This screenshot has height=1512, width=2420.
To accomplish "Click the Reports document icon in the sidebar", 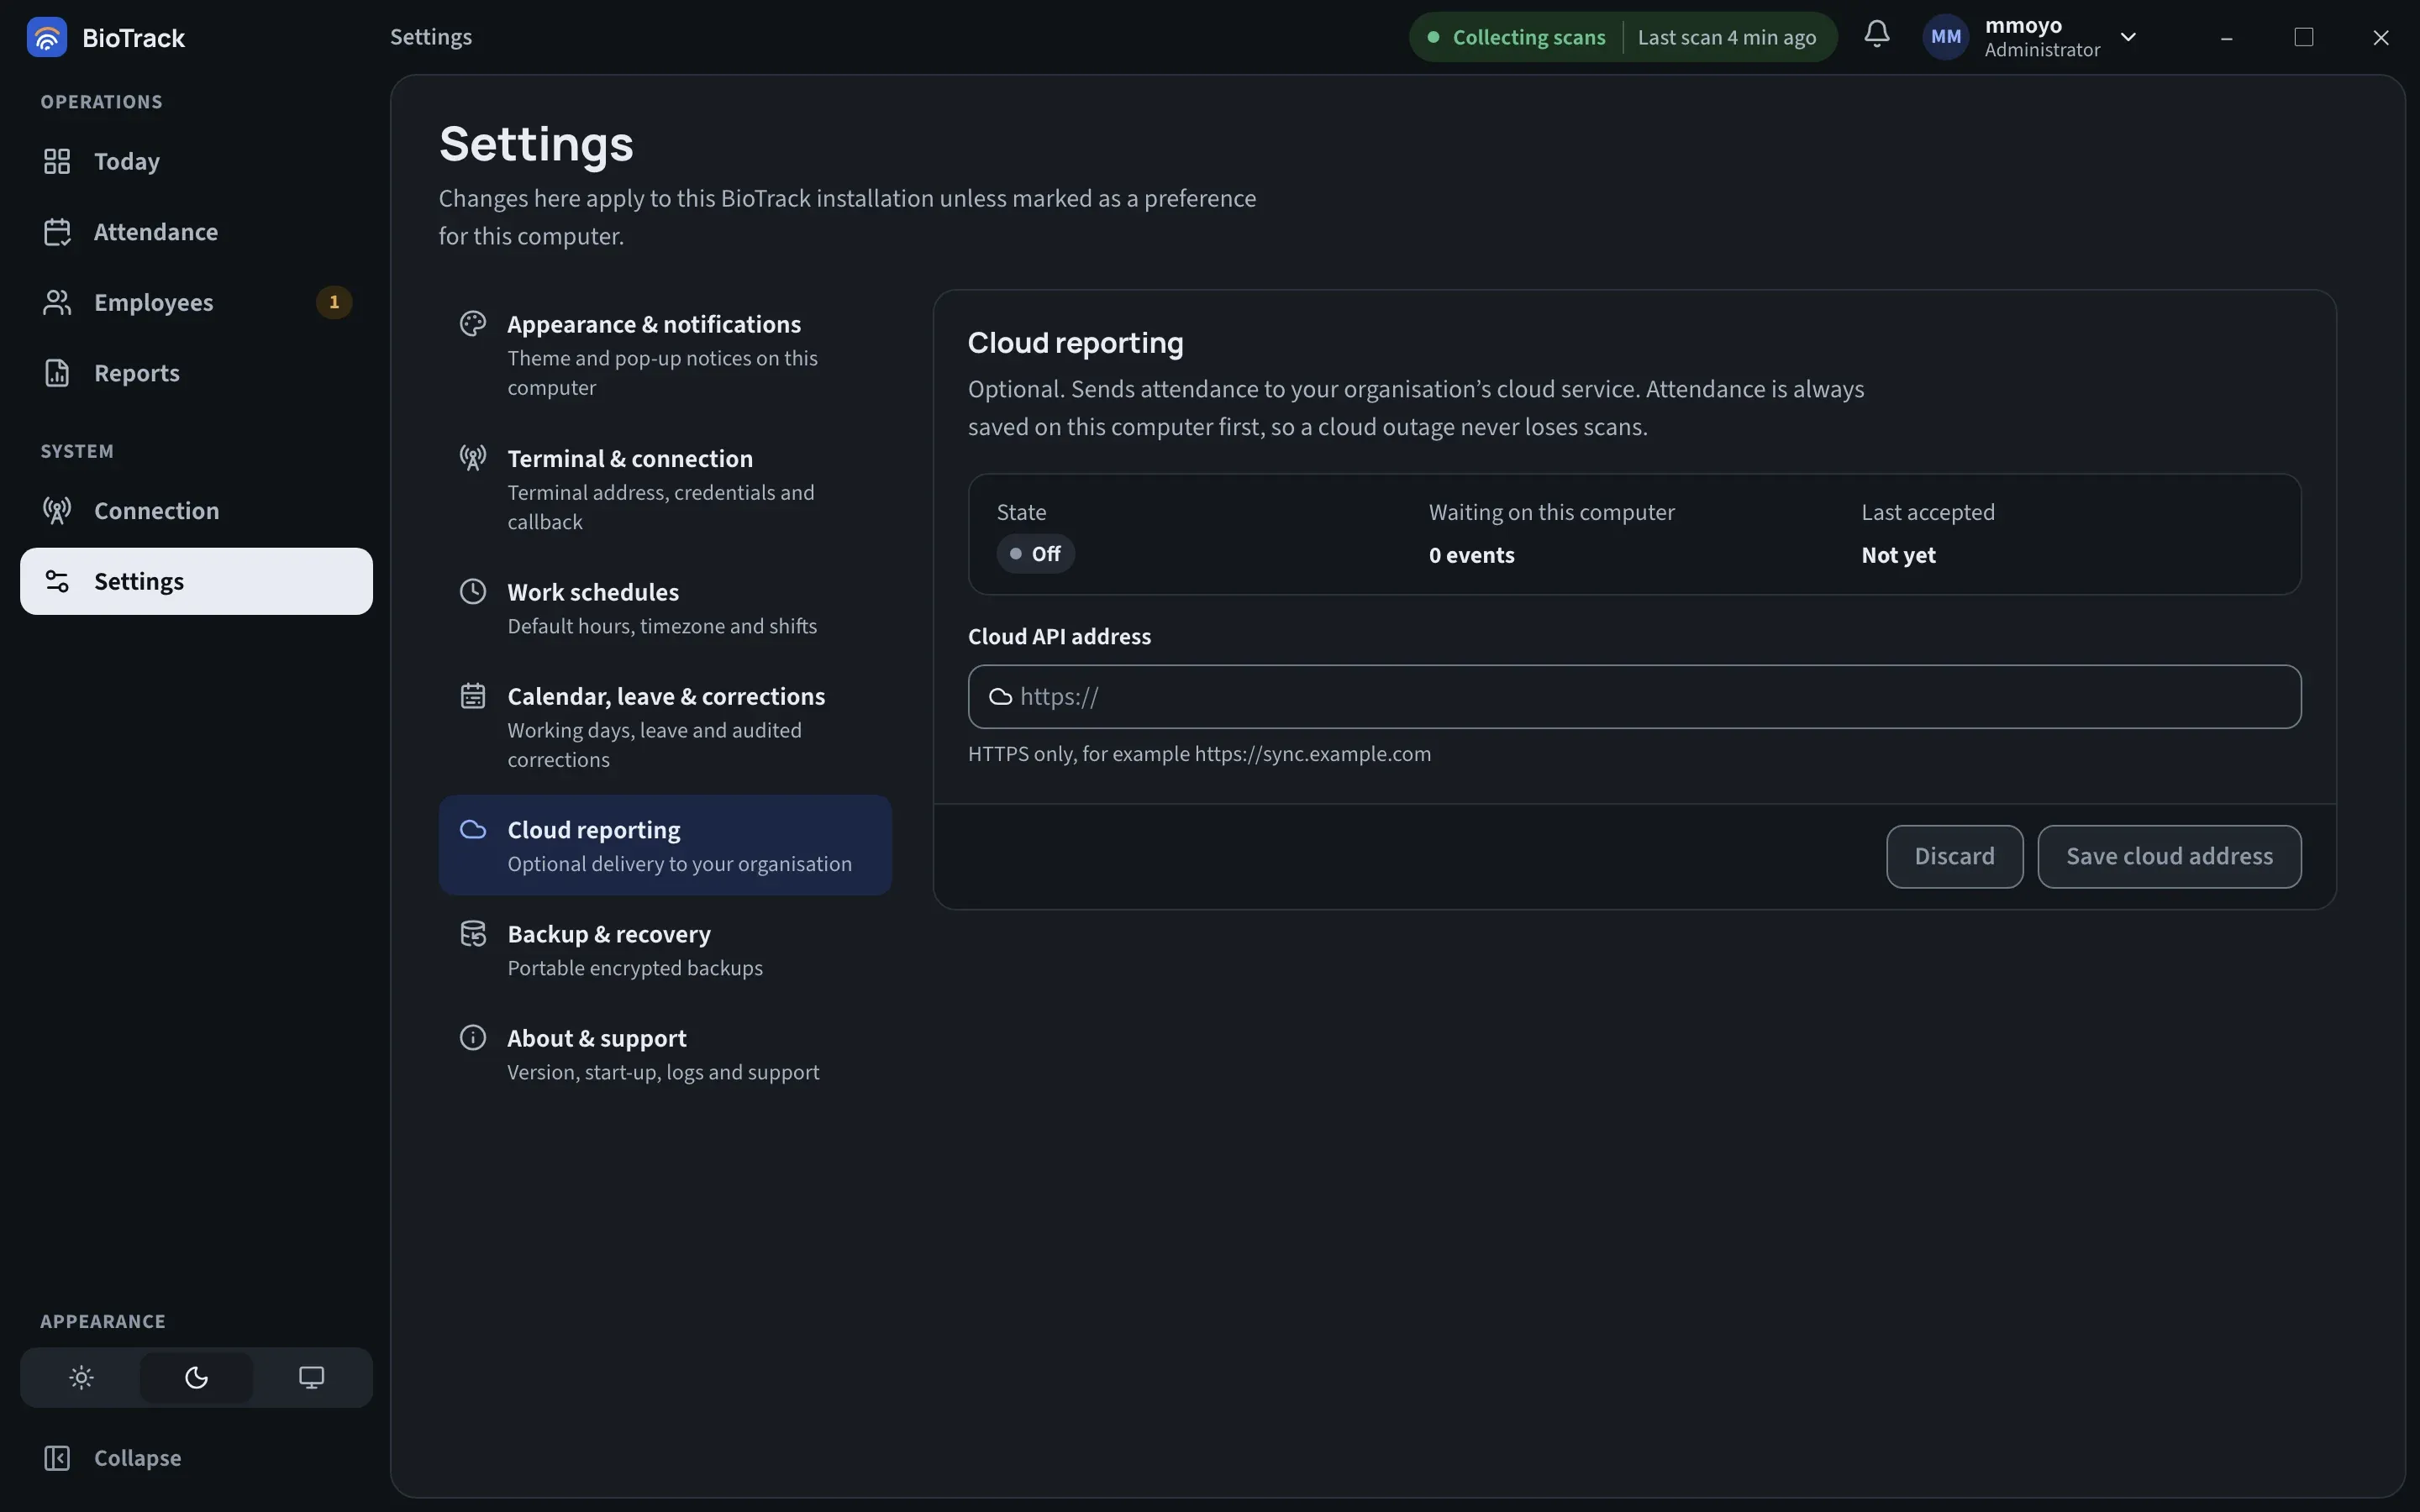I will point(57,373).
